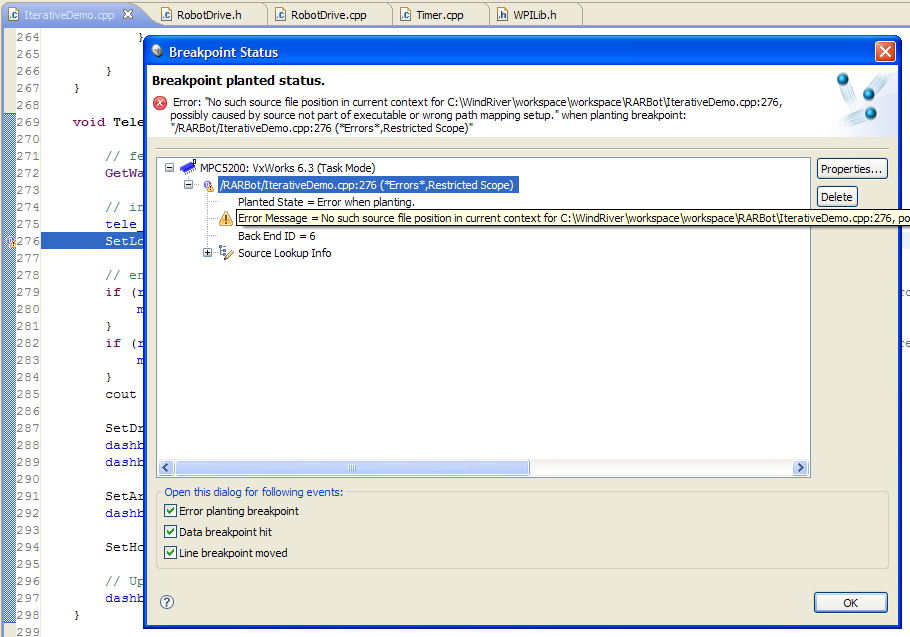Click the MPC5200 target chip icon
This screenshot has width=910, height=637.
coord(188,168)
